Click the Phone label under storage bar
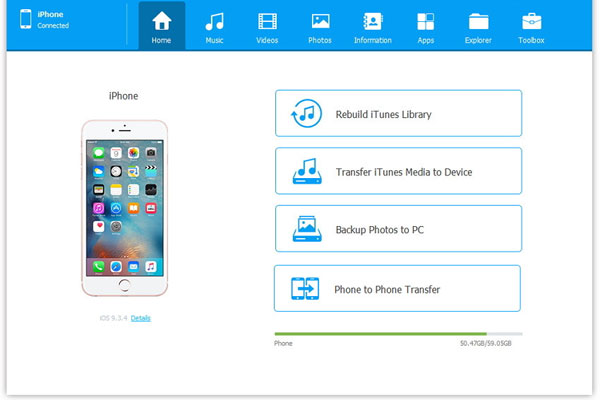This screenshot has width=600, height=400. click(283, 343)
